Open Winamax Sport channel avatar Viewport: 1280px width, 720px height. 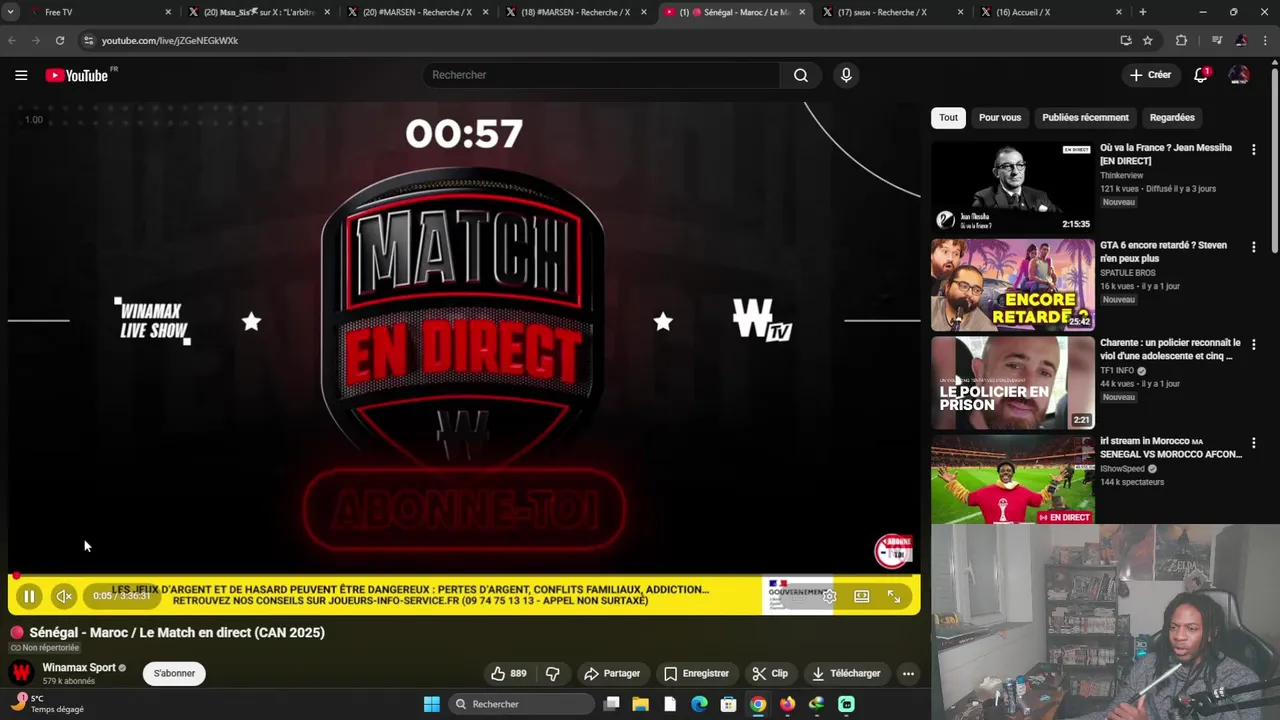[x=21, y=673]
